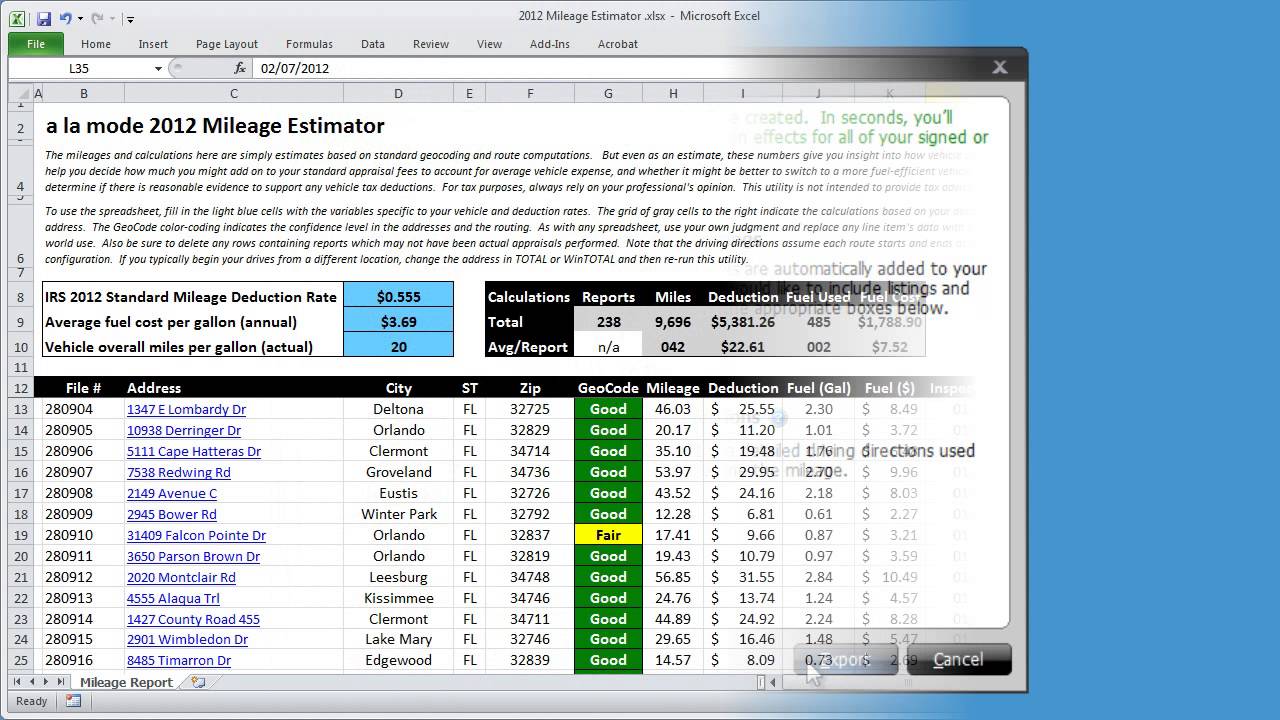Image resolution: width=1280 pixels, height=720 pixels.
Task: Click the Excel application icon in title bar
Action: (x=18, y=18)
